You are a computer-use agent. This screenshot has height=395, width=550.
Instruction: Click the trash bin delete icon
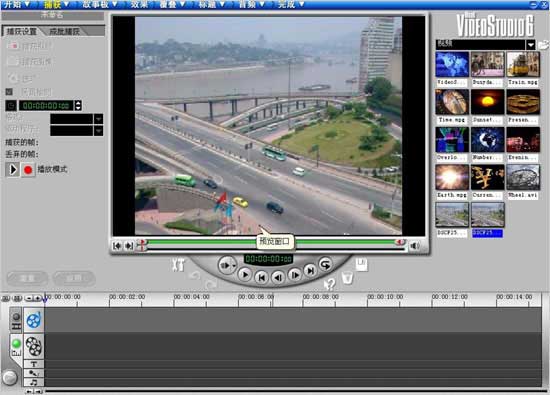[347, 278]
